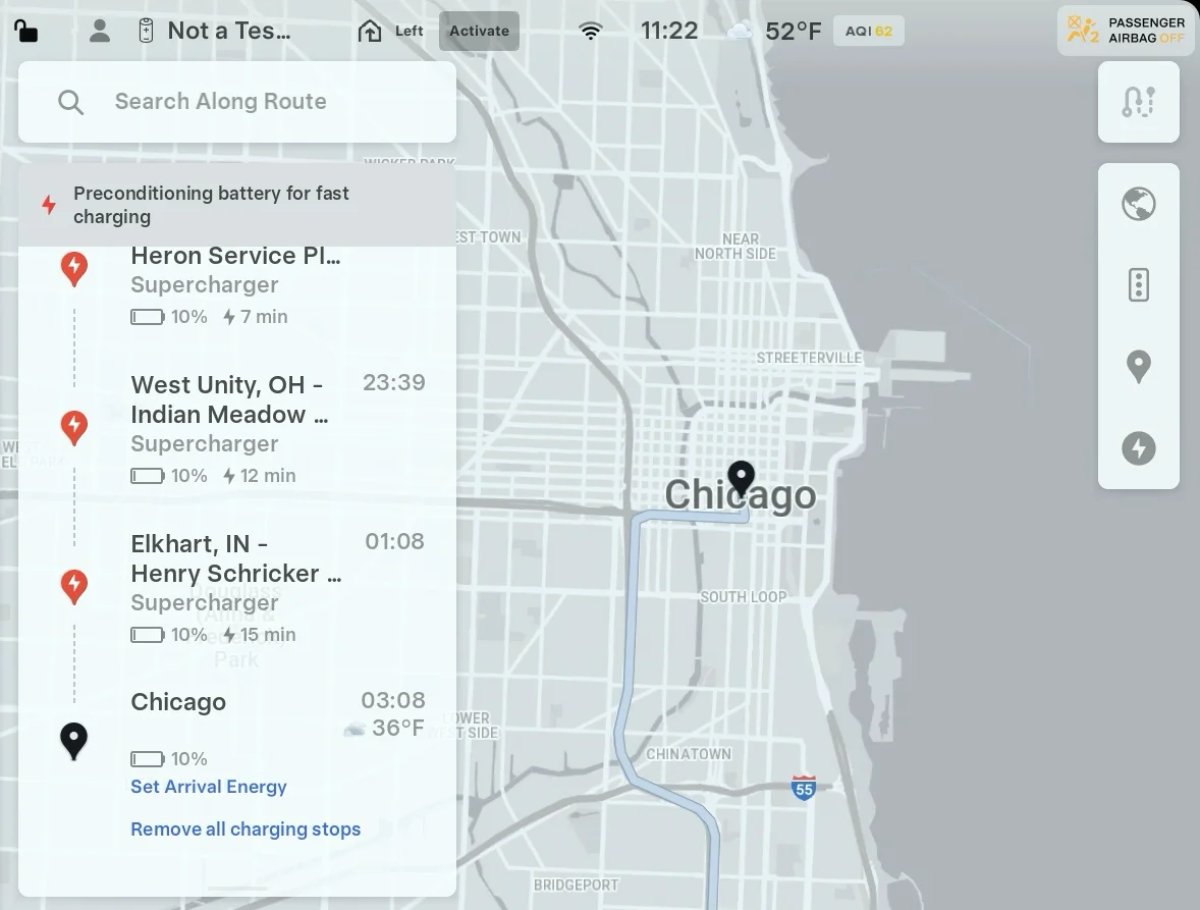Viewport: 1200px width, 910px height.
Task: Select the Chicago destination row
Action: (237, 728)
